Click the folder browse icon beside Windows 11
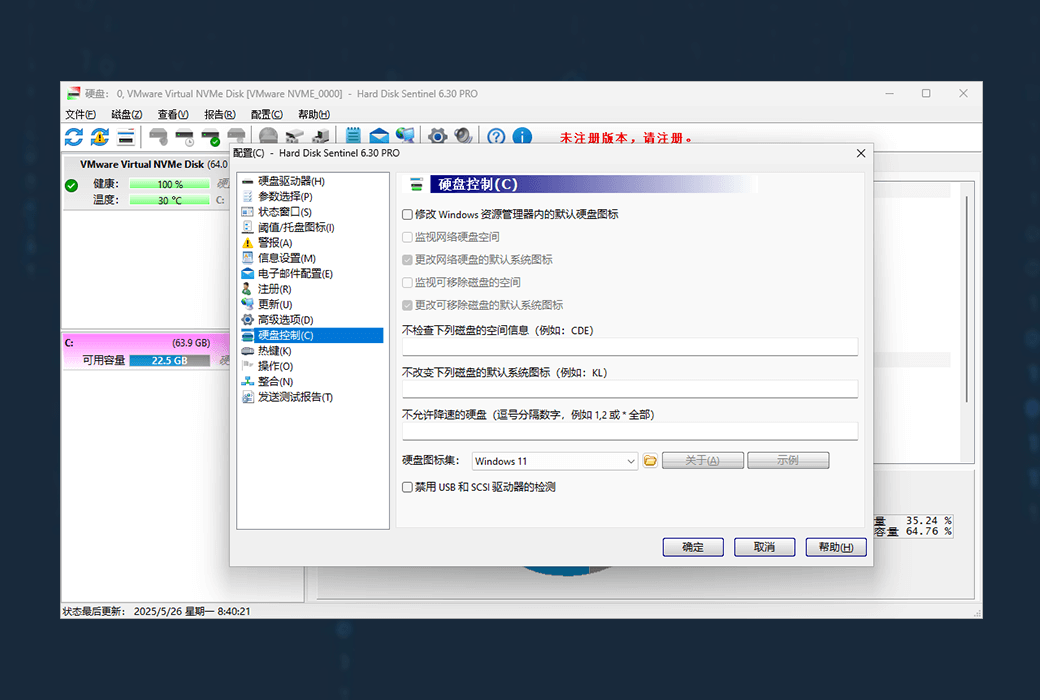1040x700 pixels. coord(650,460)
